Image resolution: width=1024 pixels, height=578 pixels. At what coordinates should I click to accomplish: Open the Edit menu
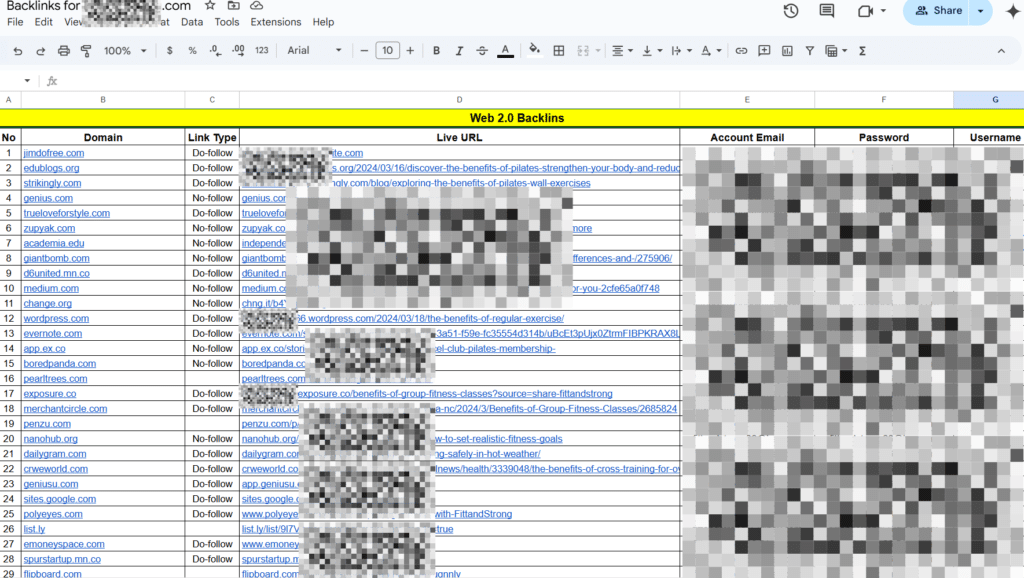(x=44, y=22)
